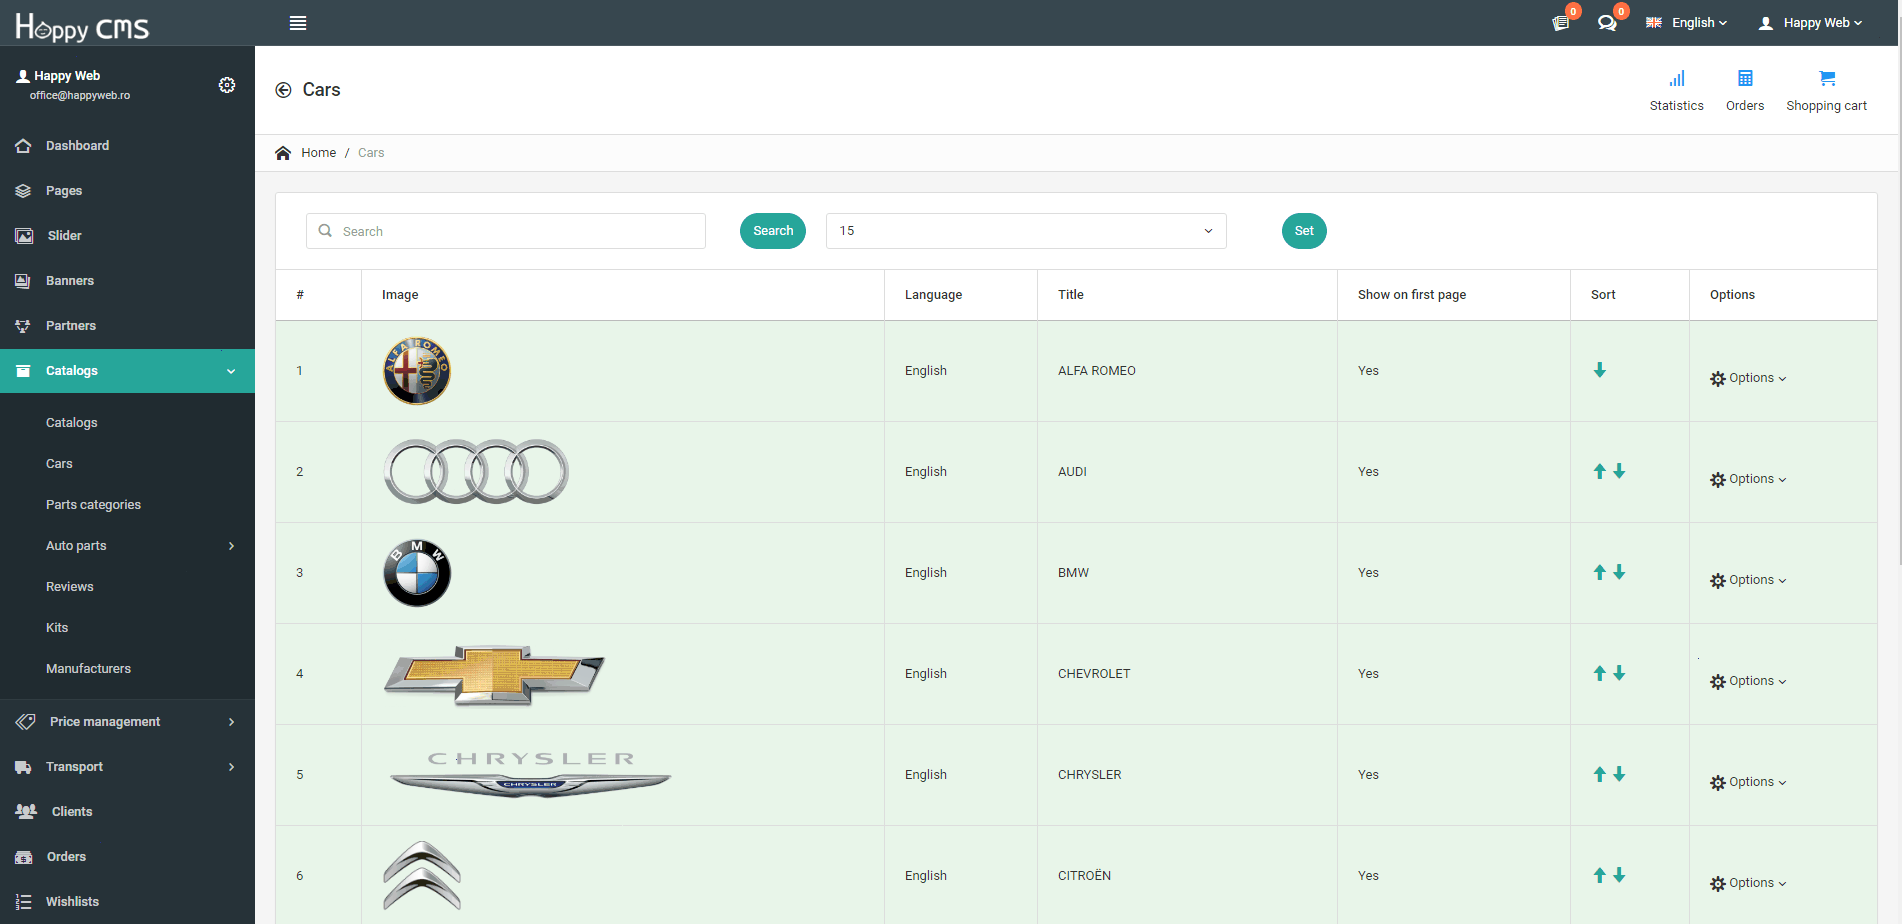
Task: Open the English language dropdown
Action: (1687, 23)
